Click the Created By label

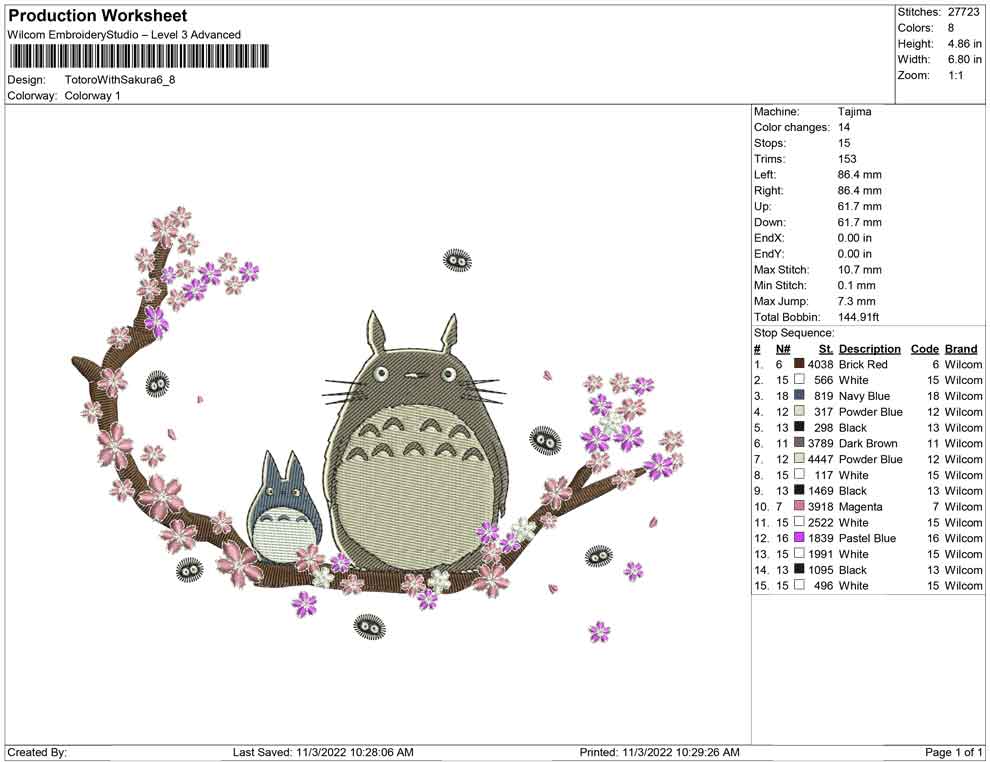coord(37,752)
